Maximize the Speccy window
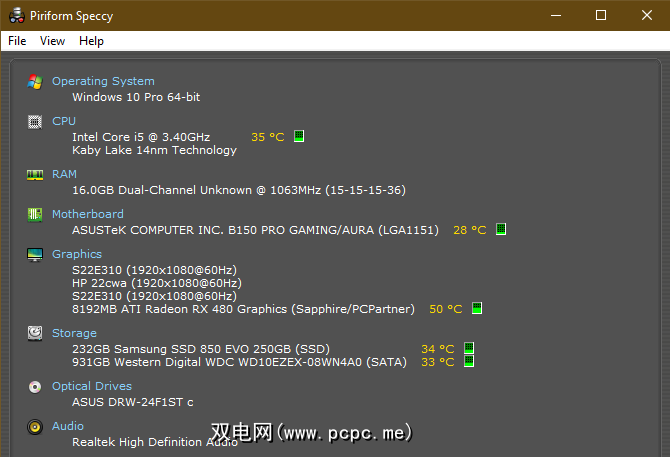Viewport: 670px width, 457px height. click(601, 15)
